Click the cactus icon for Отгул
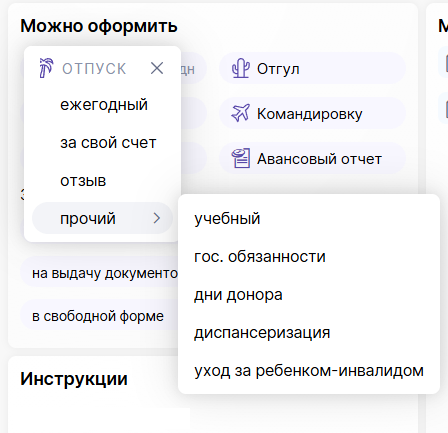448x433 pixels. point(240,68)
